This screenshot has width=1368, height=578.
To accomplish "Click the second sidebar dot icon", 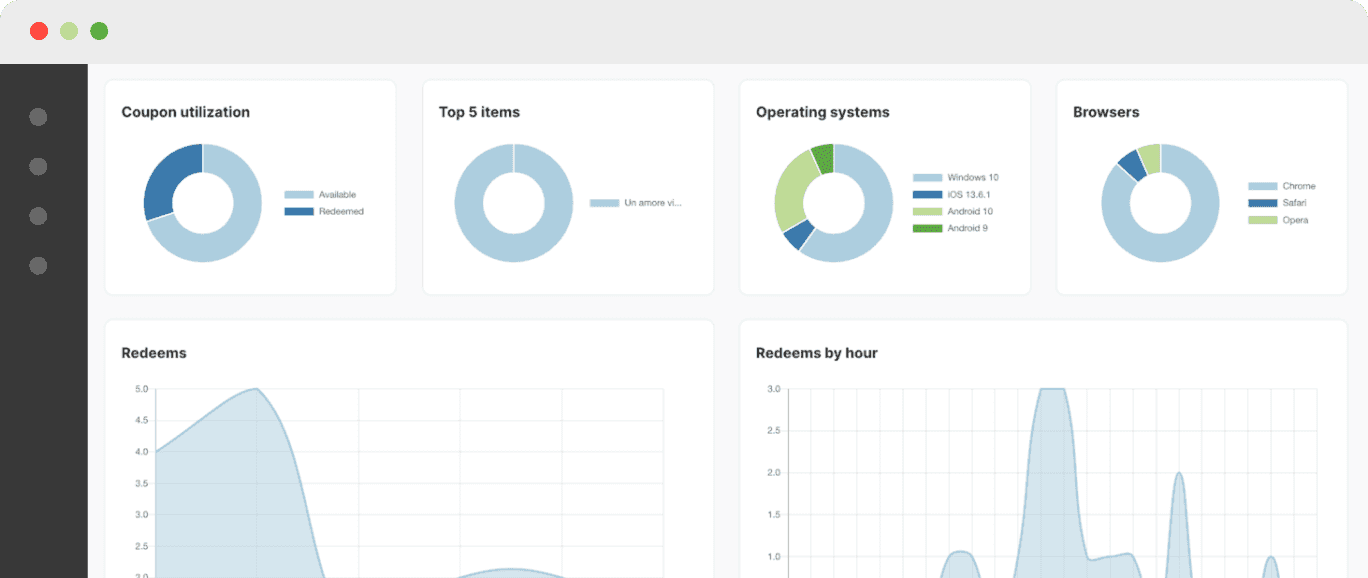I will point(38,166).
